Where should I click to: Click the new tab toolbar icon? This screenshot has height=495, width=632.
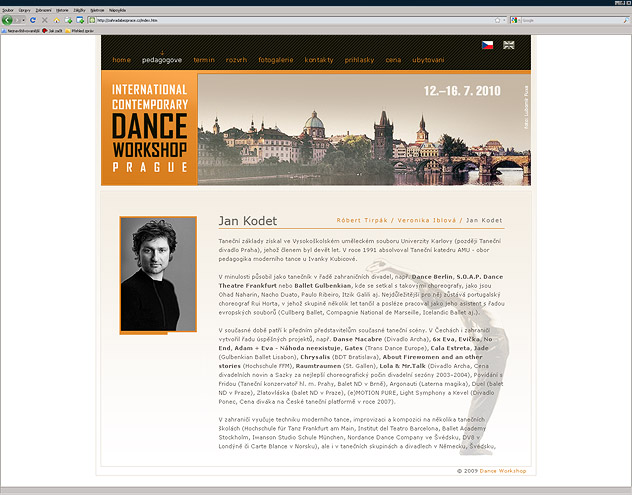point(68,20)
